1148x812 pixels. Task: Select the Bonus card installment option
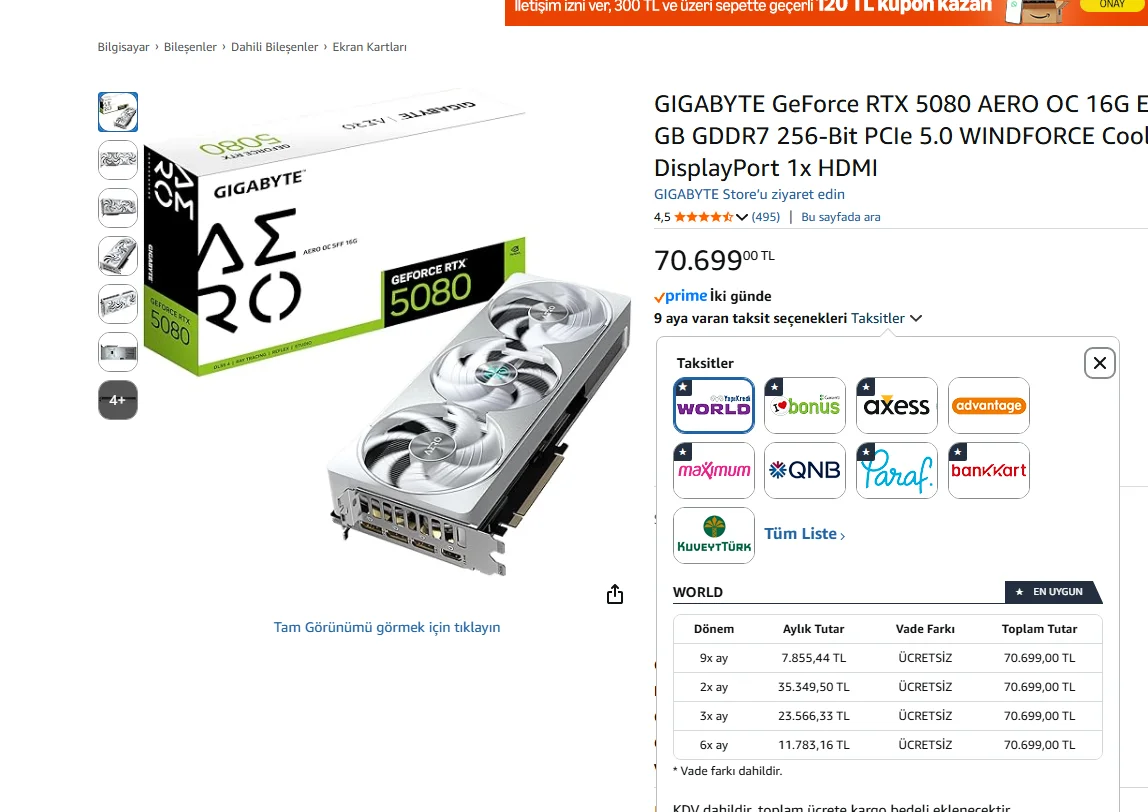click(805, 406)
